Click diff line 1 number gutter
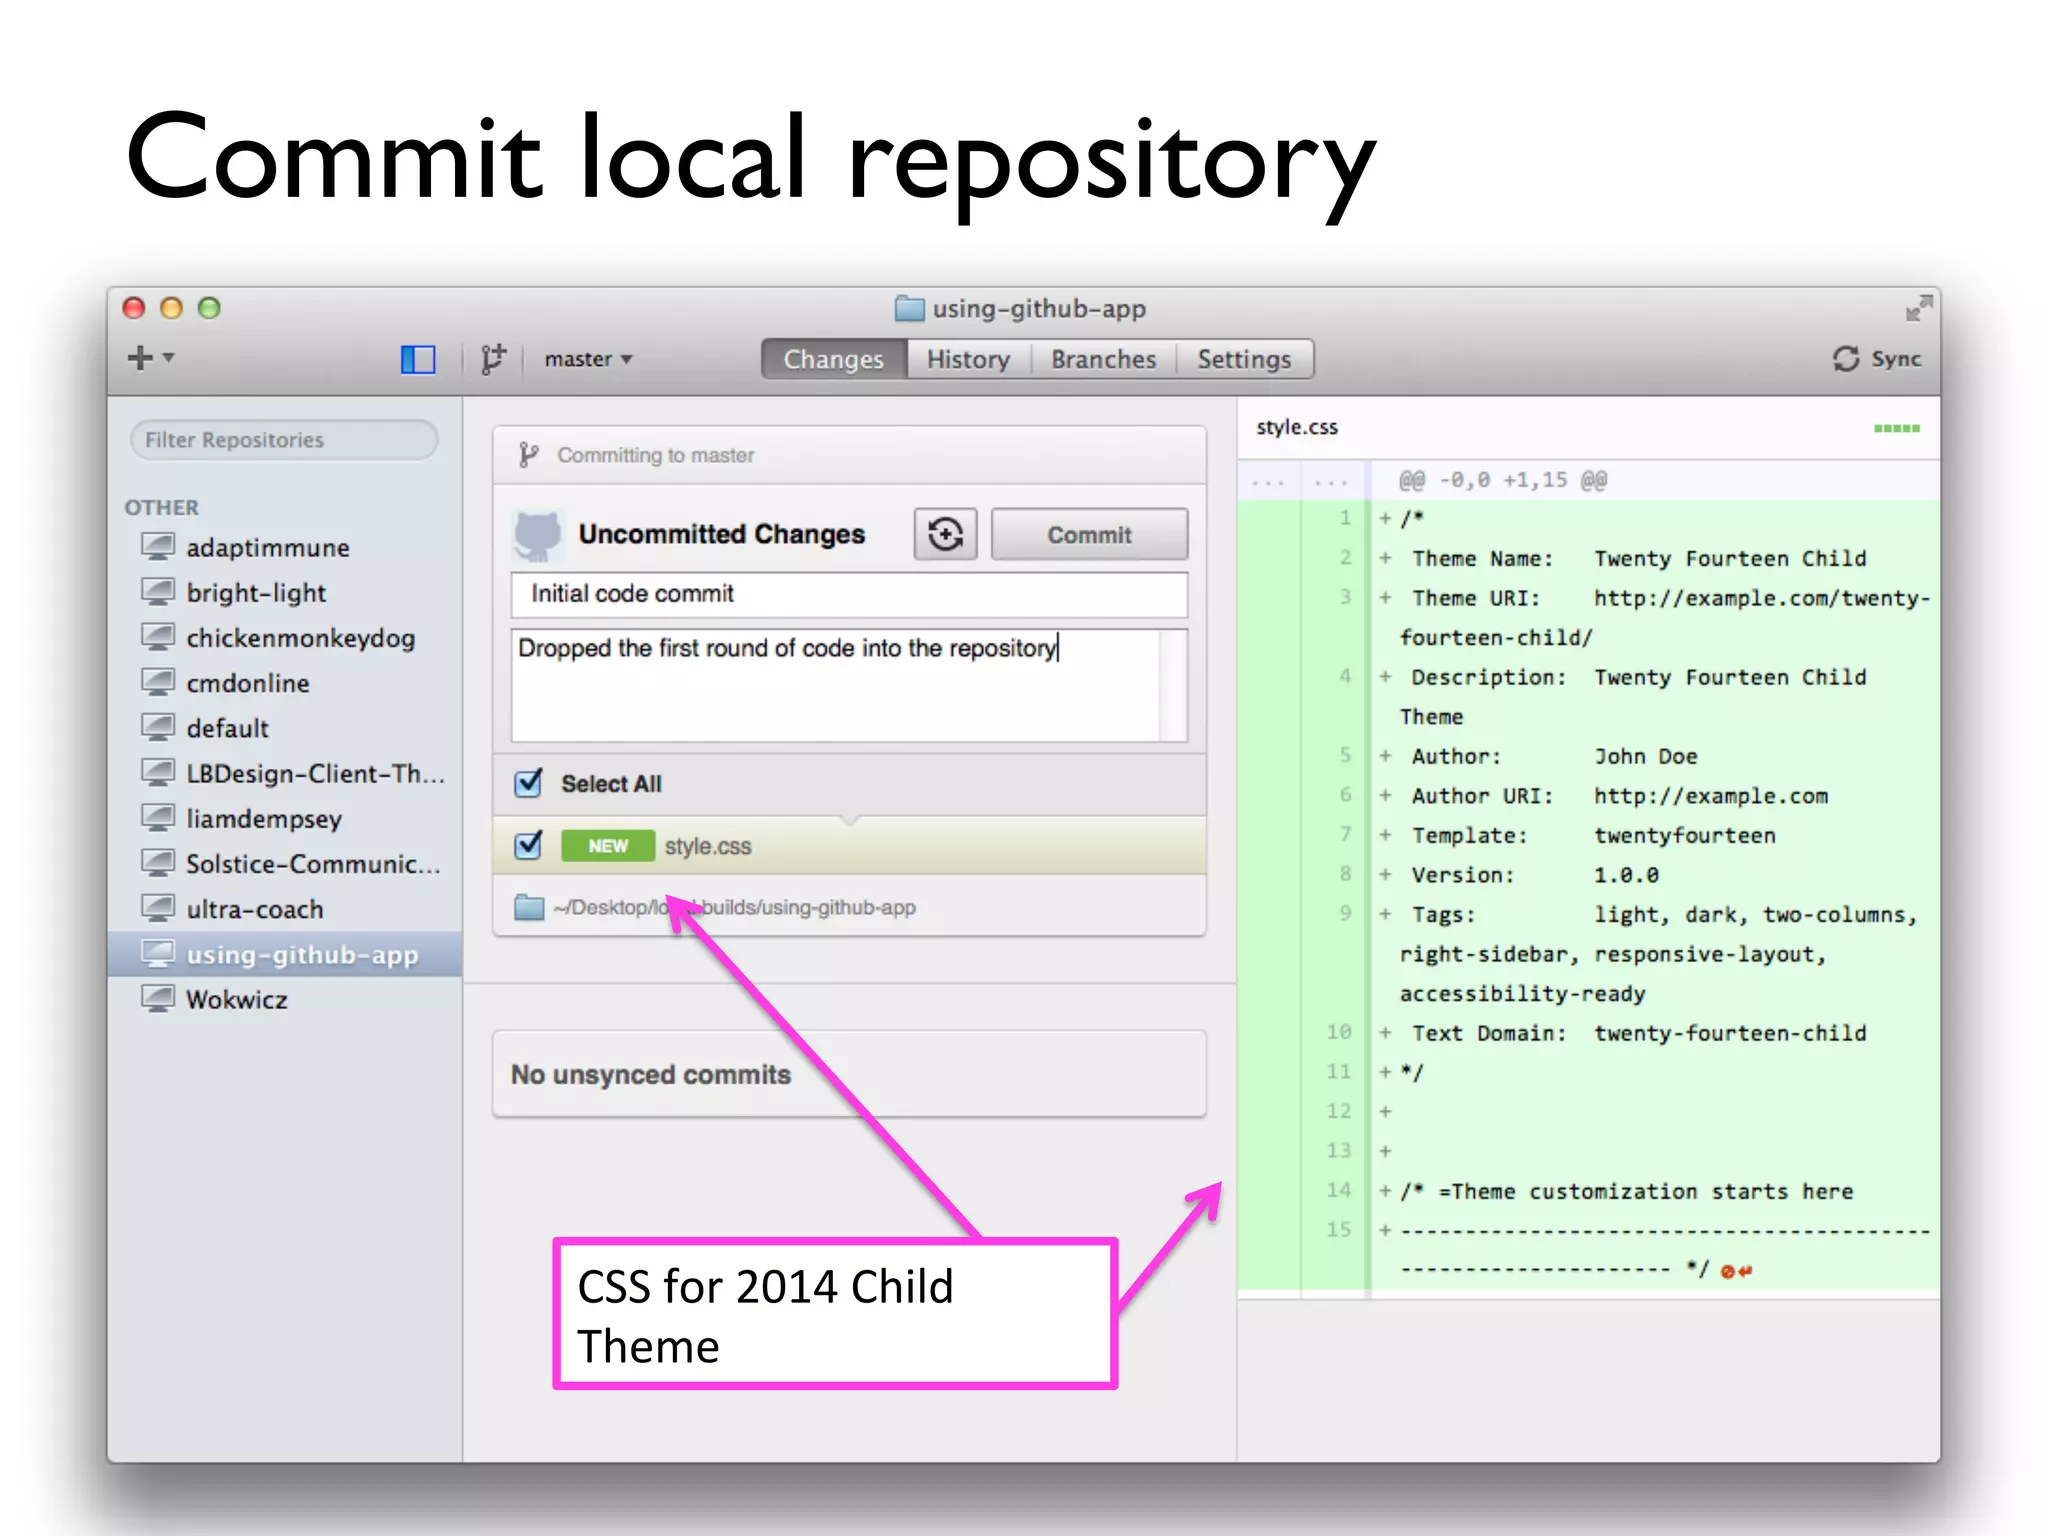This screenshot has width=2048, height=1536. pos(1345,518)
